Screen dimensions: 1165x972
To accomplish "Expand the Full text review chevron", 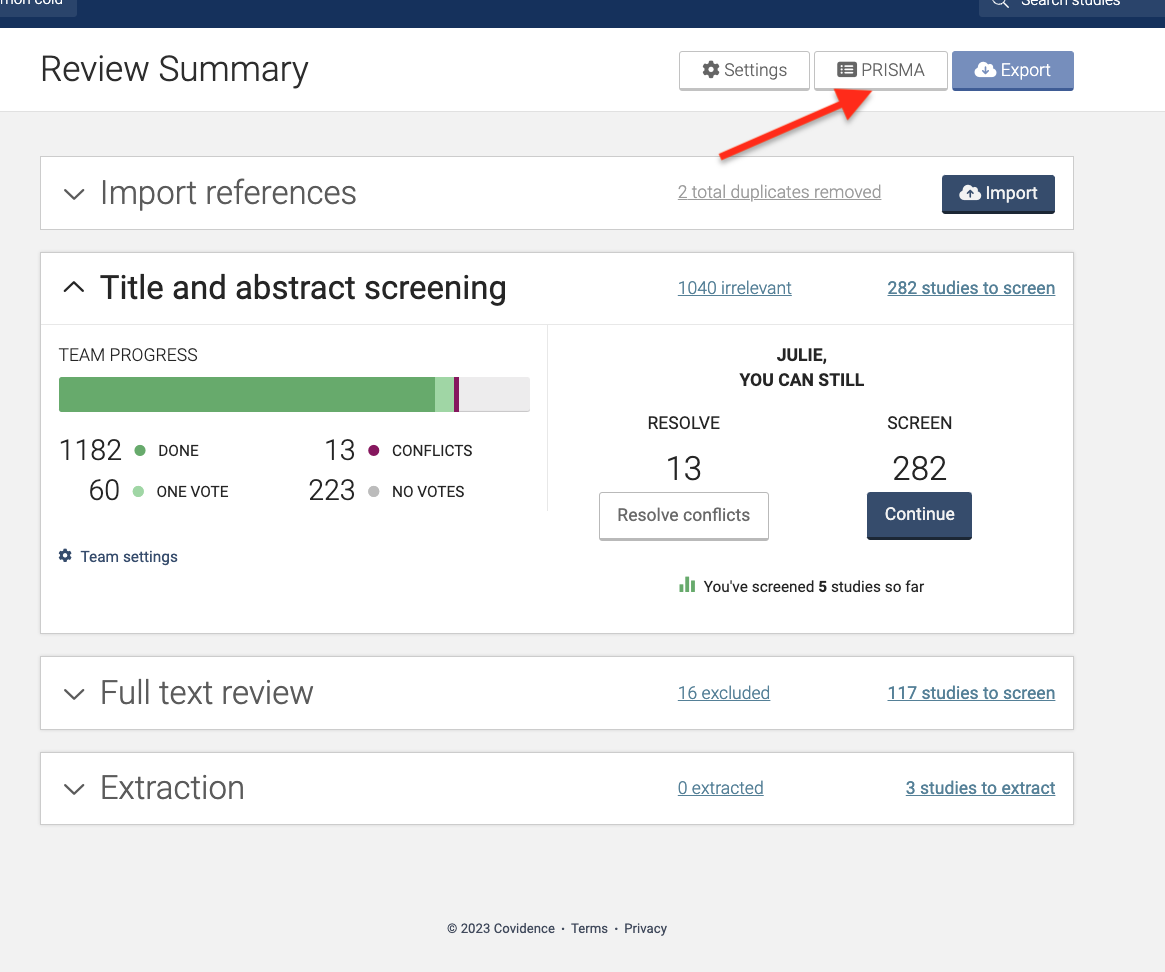I will (x=74, y=694).
